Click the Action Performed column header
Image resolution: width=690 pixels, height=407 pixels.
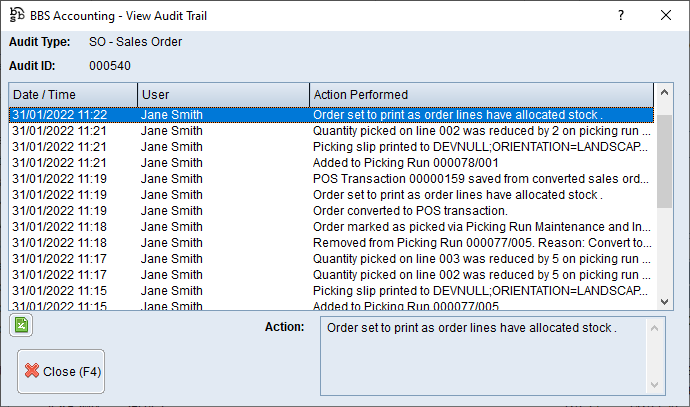(x=480, y=94)
